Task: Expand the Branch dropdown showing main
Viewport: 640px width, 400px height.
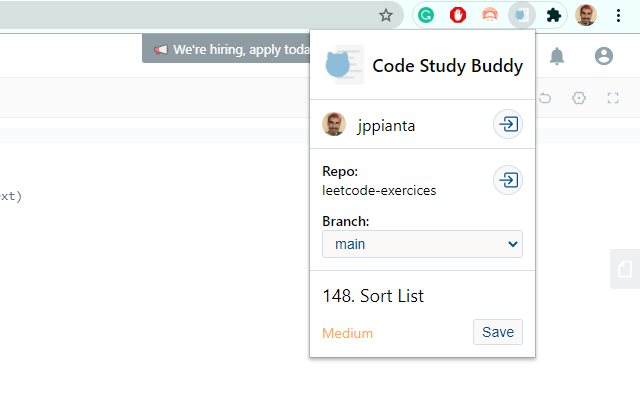Action: (x=422, y=244)
